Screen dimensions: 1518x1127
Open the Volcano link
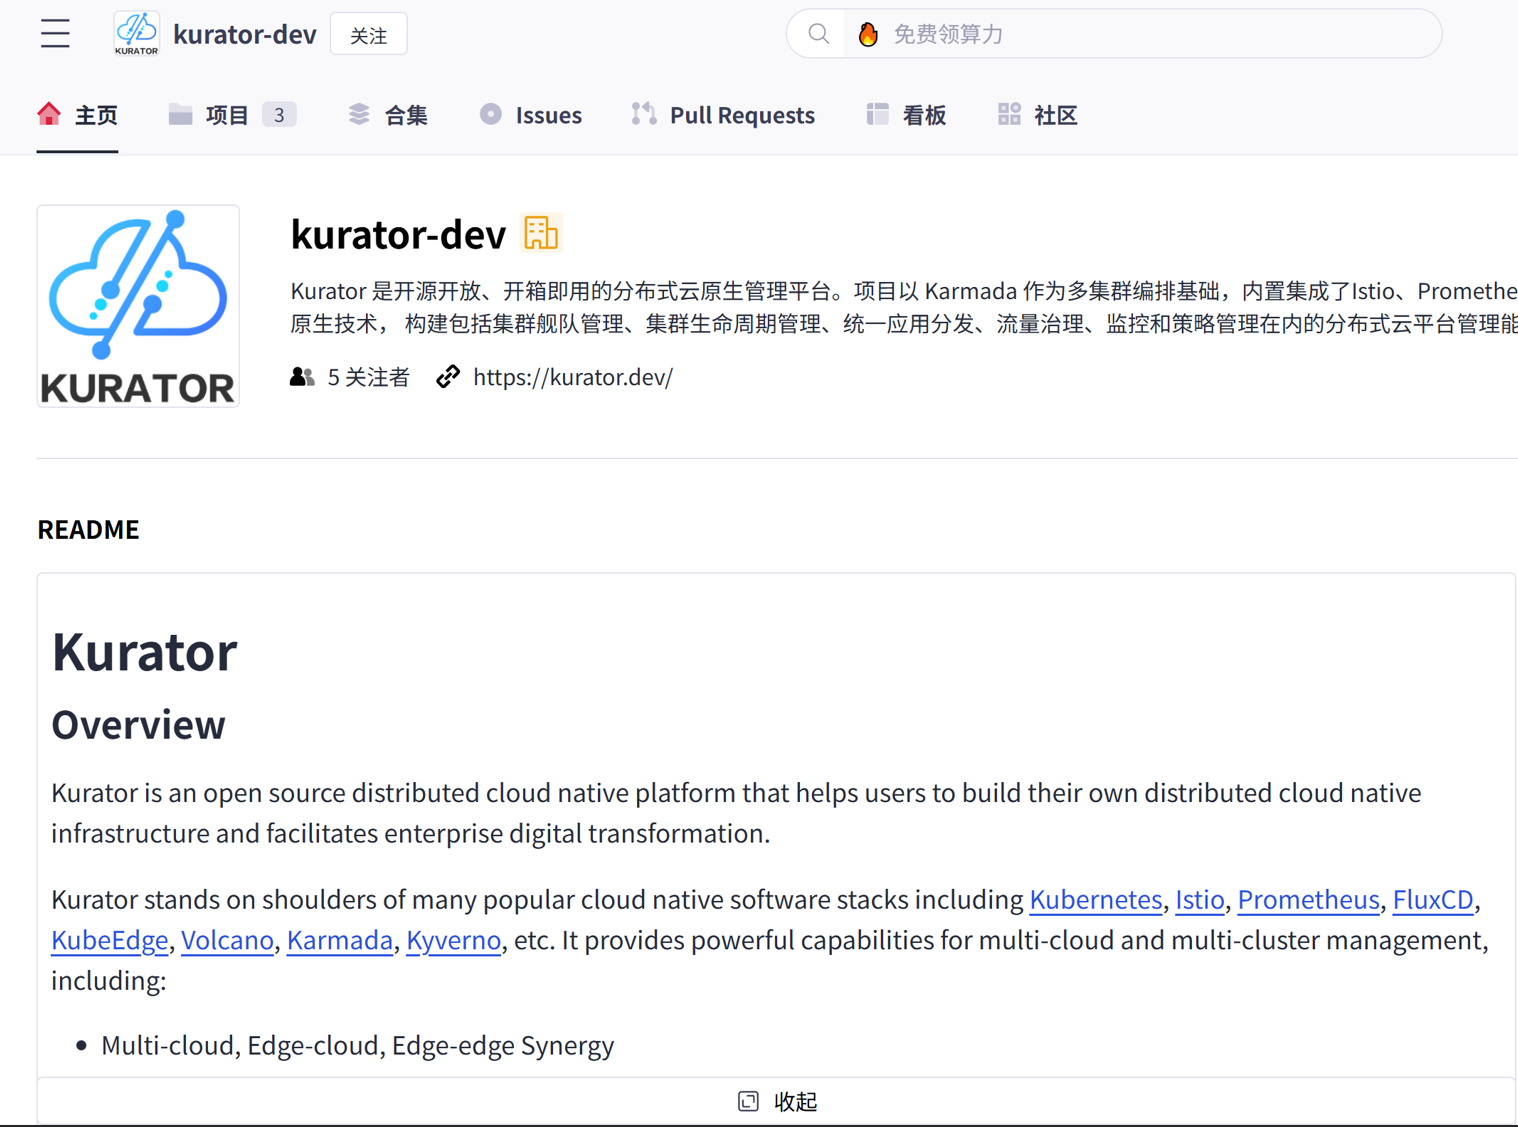click(227, 940)
